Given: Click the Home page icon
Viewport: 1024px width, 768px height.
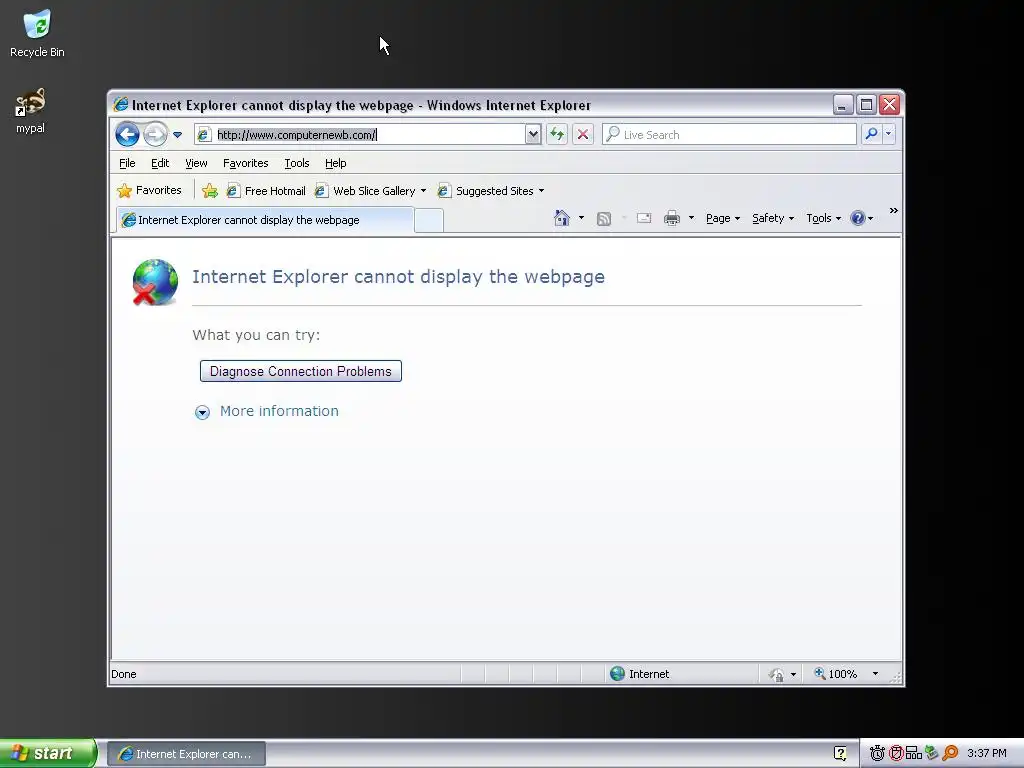Looking at the screenshot, I should [x=562, y=218].
